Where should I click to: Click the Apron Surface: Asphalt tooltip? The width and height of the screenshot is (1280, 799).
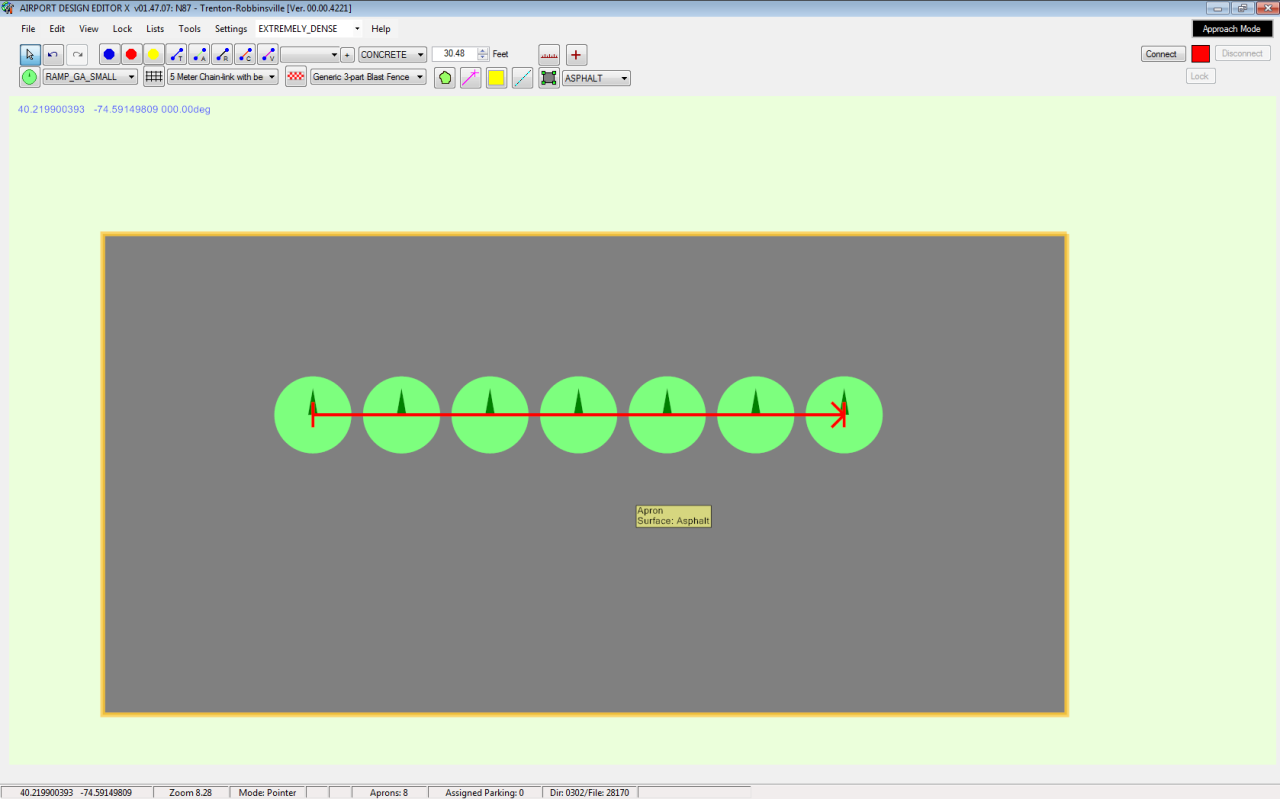coord(673,516)
